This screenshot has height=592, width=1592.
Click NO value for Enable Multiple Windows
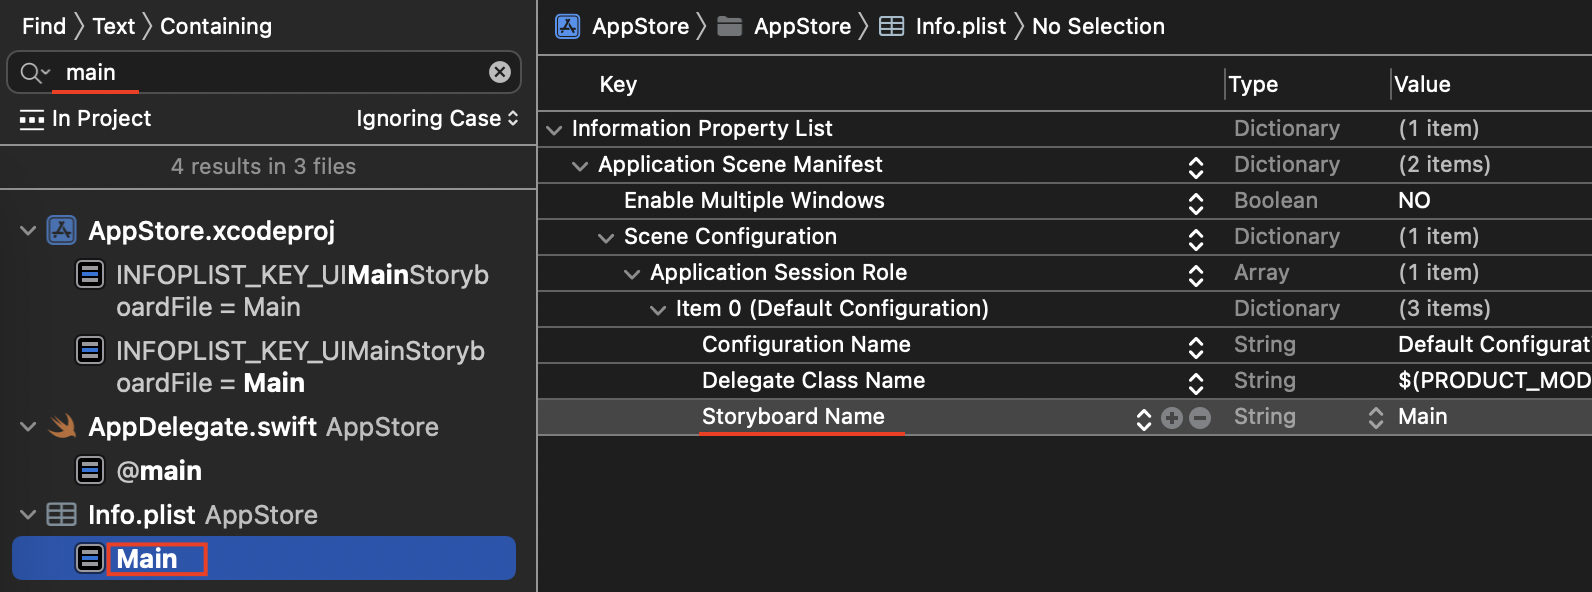click(x=1414, y=200)
